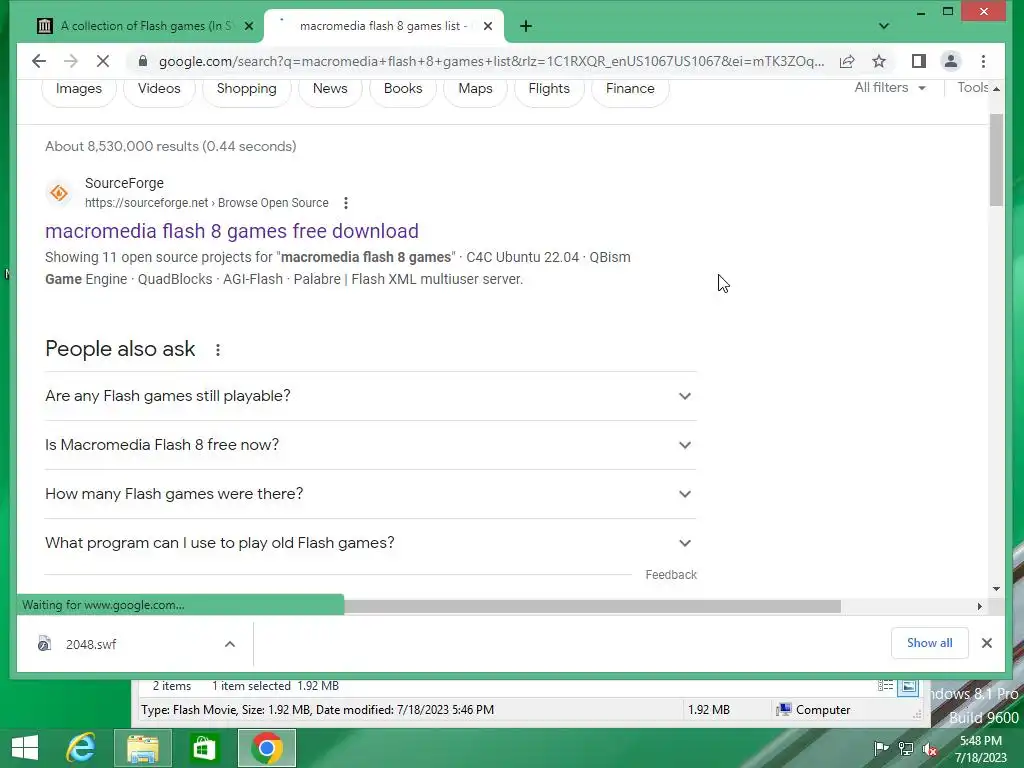
Task: Click 1 item selected 1.92 MB text
Action: (275, 686)
